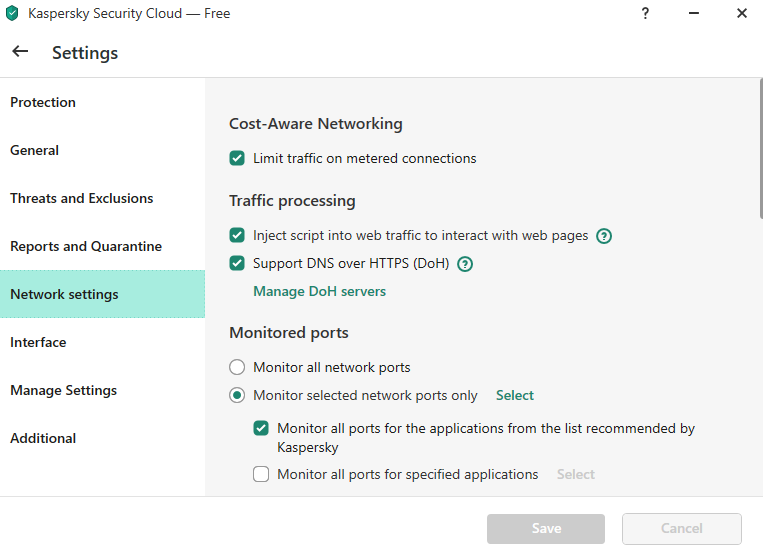This screenshot has width=763, height=553.
Task: Uncheck Limit traffic on metered connections
Action: 237,158
